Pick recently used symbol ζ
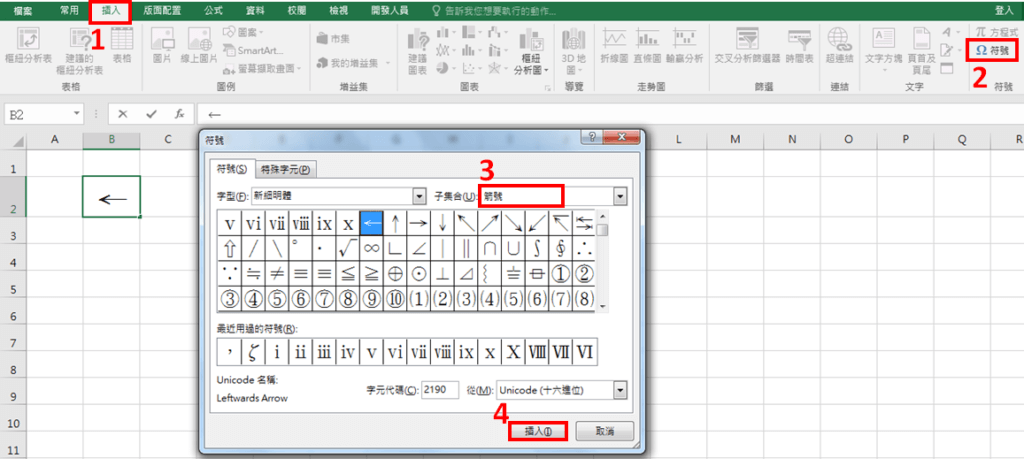This screenshot has height=459, width=1024. [253, 352]
